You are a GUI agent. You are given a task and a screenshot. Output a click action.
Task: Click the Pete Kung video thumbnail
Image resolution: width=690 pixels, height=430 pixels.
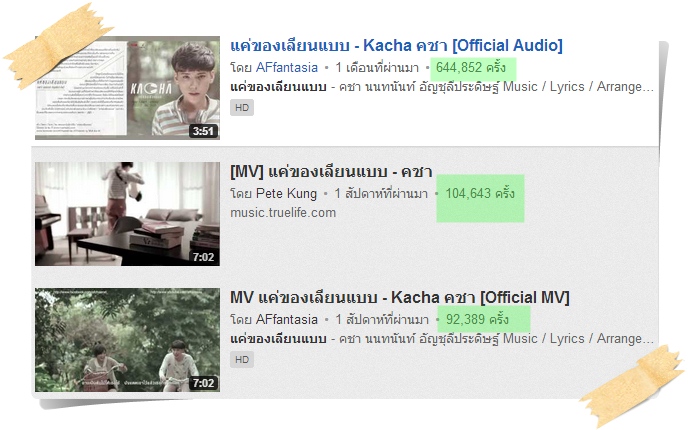(x=127, y=214)
